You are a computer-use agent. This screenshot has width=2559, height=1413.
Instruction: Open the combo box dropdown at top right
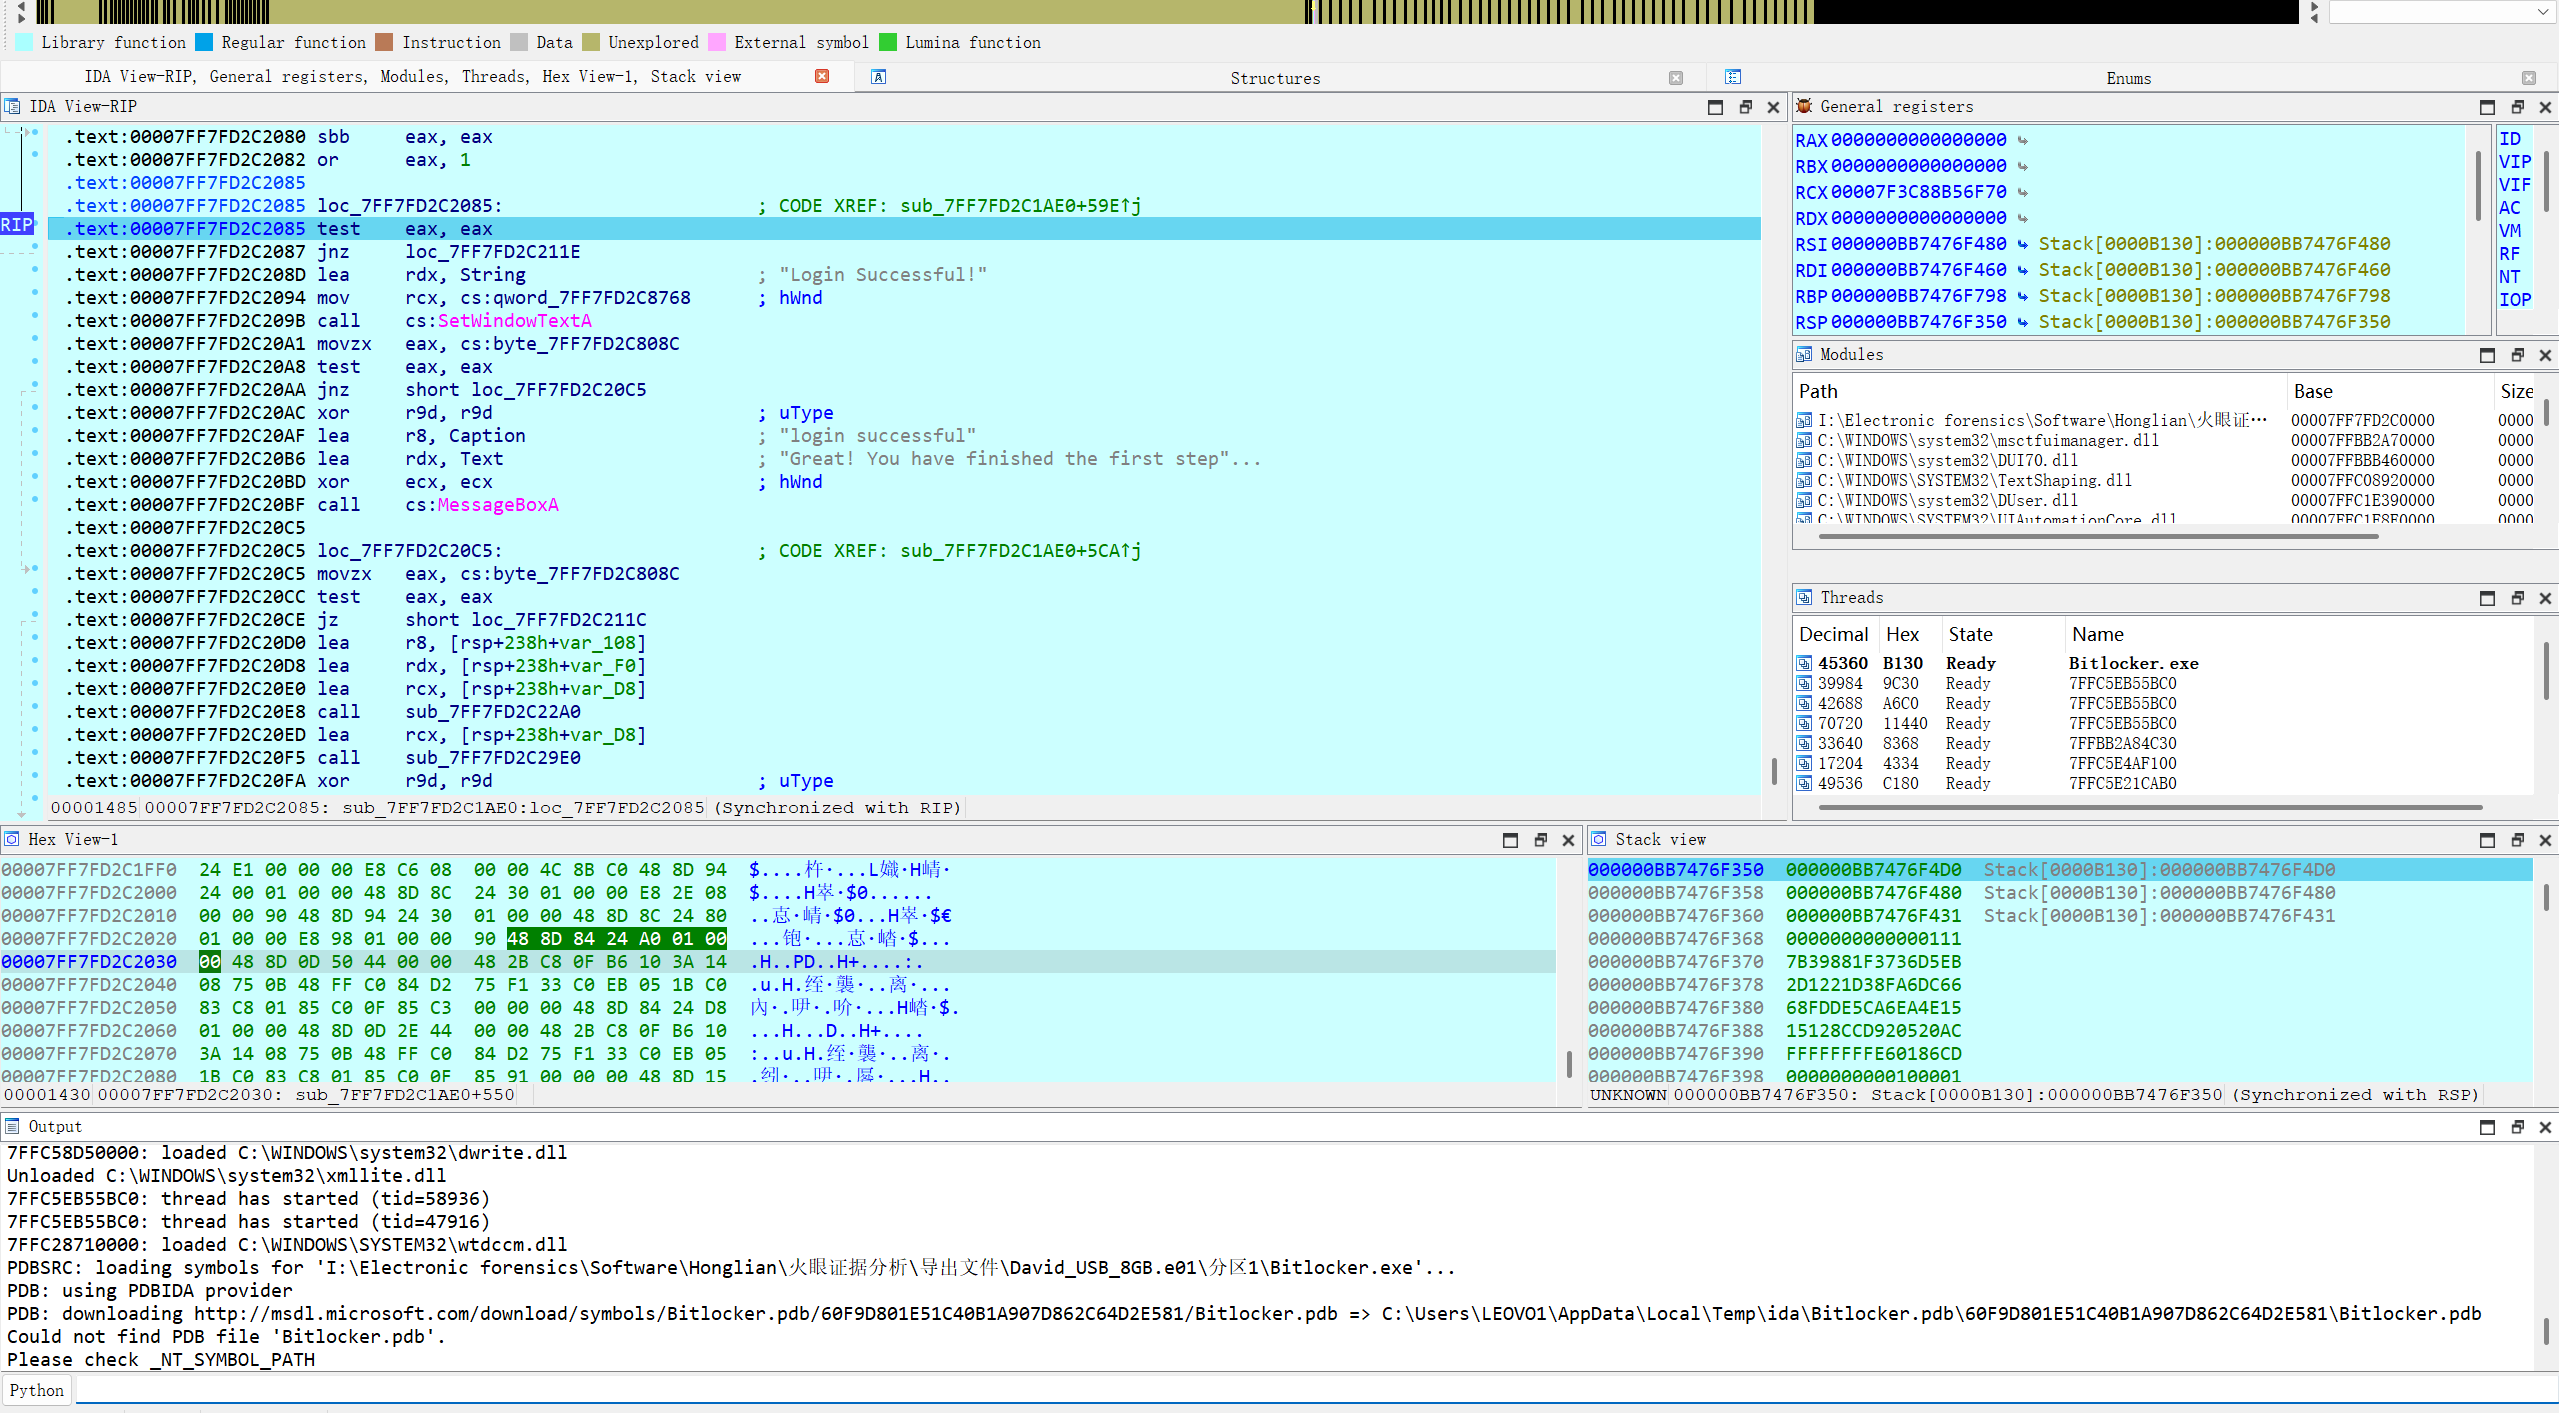2542,12
